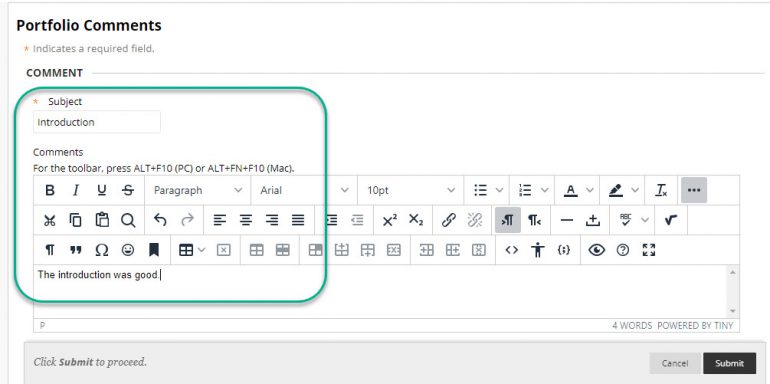The width and height of the screenshot is (770, 384).
Task: Set right-to-left text direction
Action: (x=534, y=220)
